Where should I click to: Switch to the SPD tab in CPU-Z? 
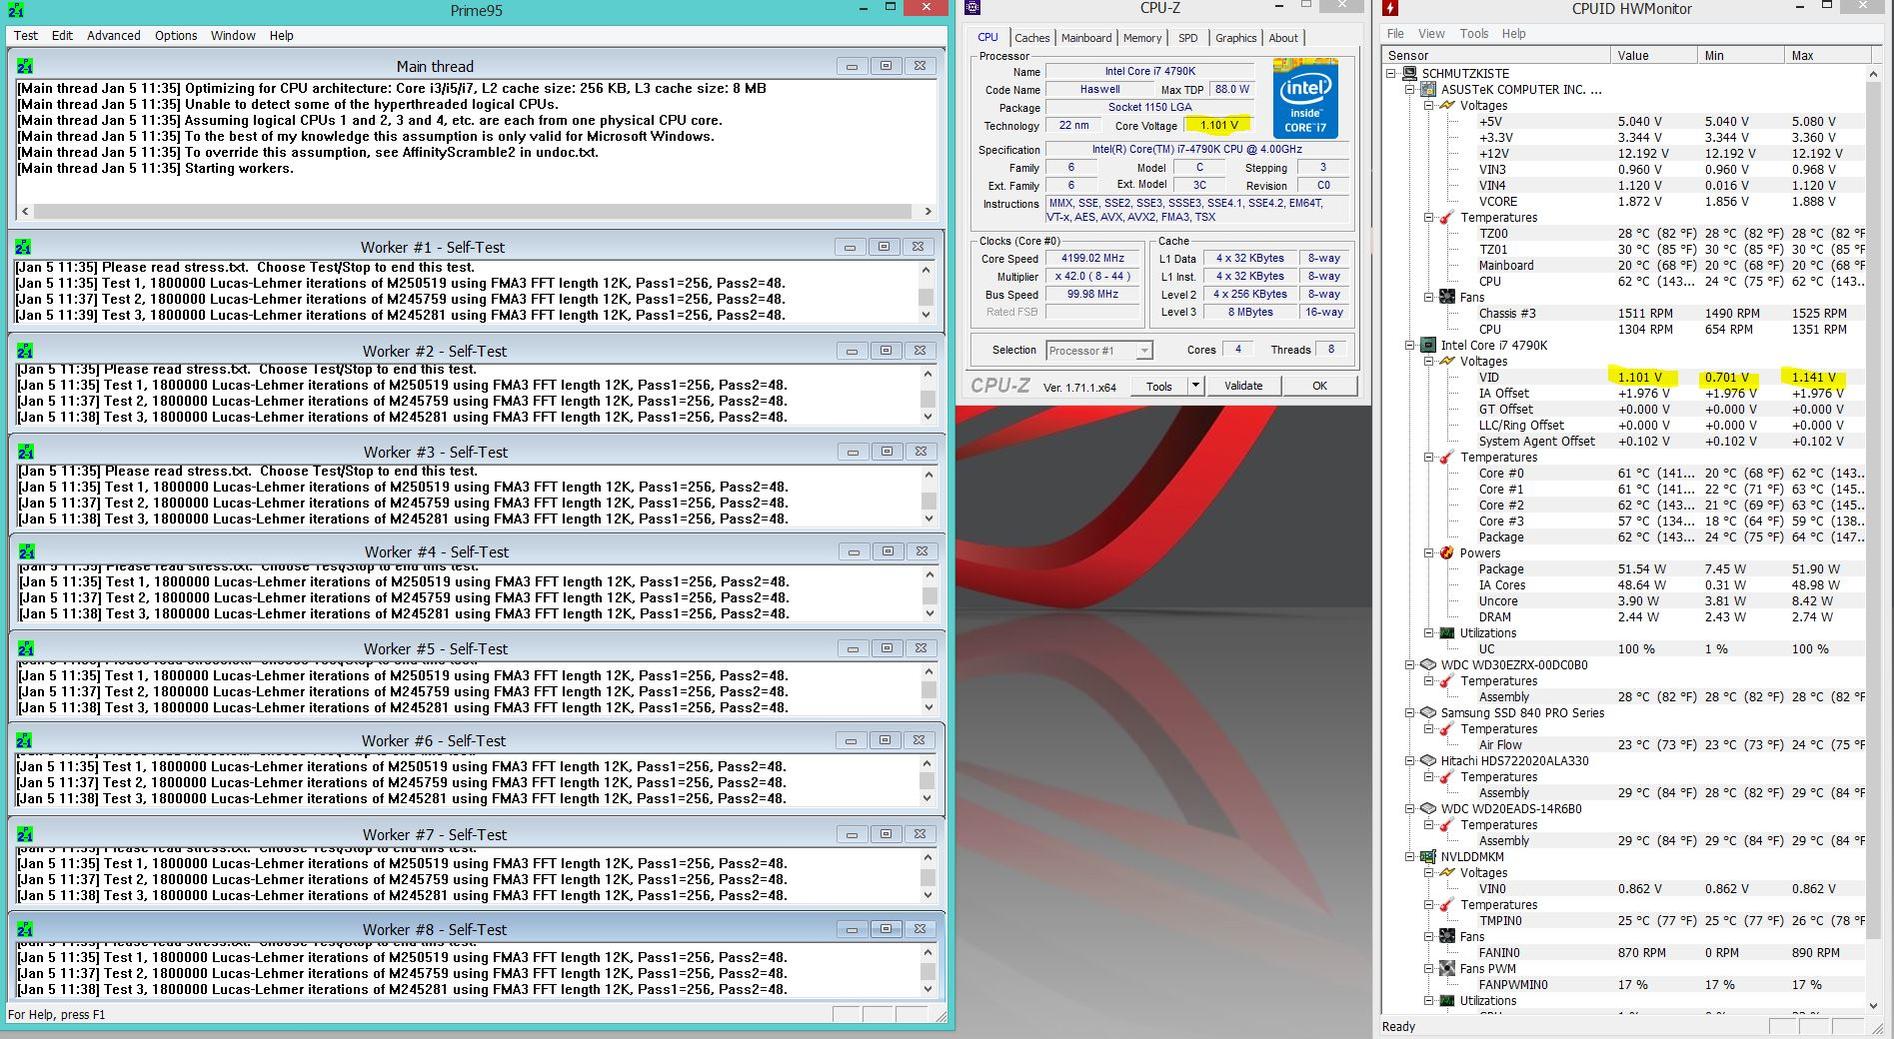pyautogui.click(x=1188, y=38)
